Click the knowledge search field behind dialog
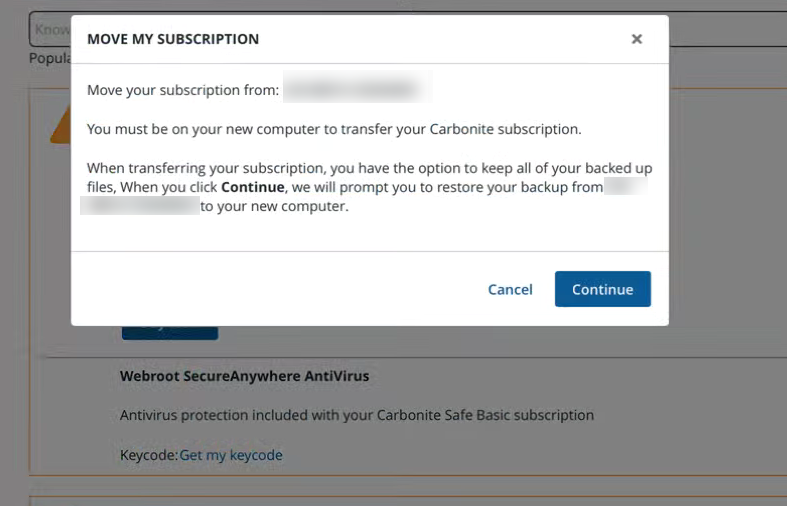Image resolution: width=787 pixels, height=506 pixels. pos(50,29)
